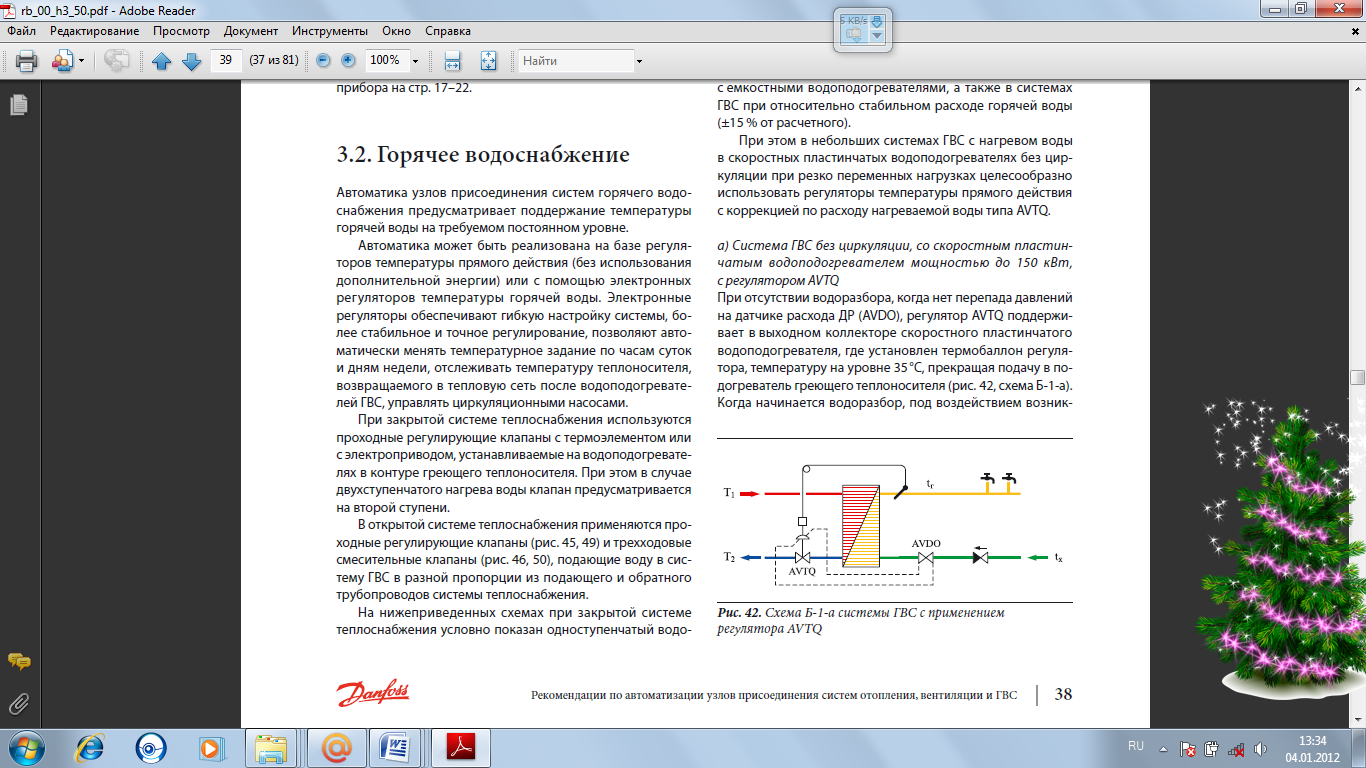Open the Документ menu
The width and height of the screenshot is (1366, 768).
pos(251,31)
